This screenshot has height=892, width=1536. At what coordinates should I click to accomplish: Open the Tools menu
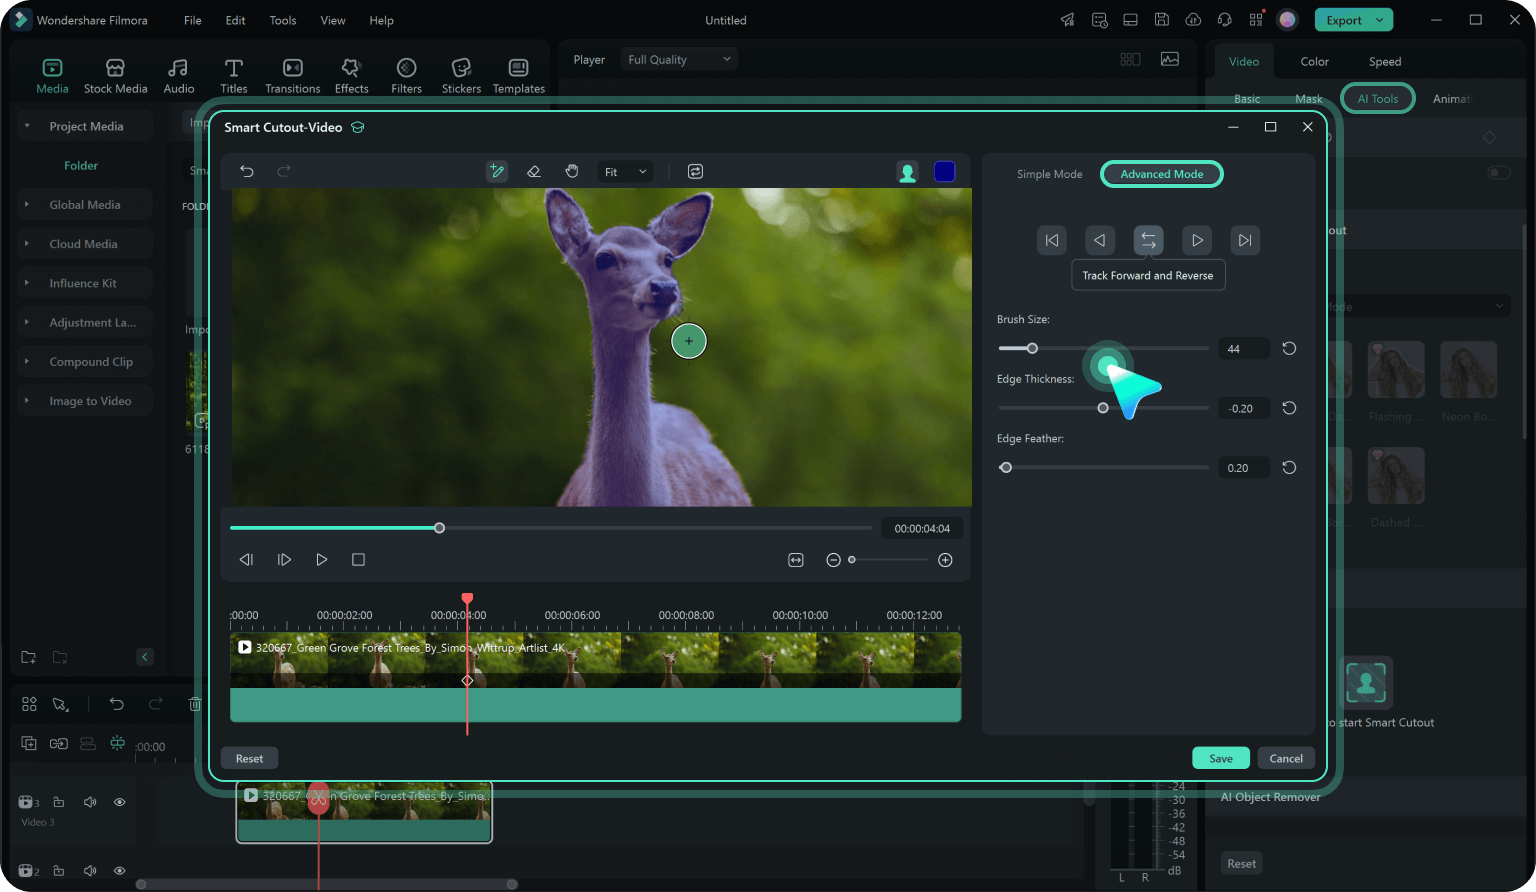(283, 20)
